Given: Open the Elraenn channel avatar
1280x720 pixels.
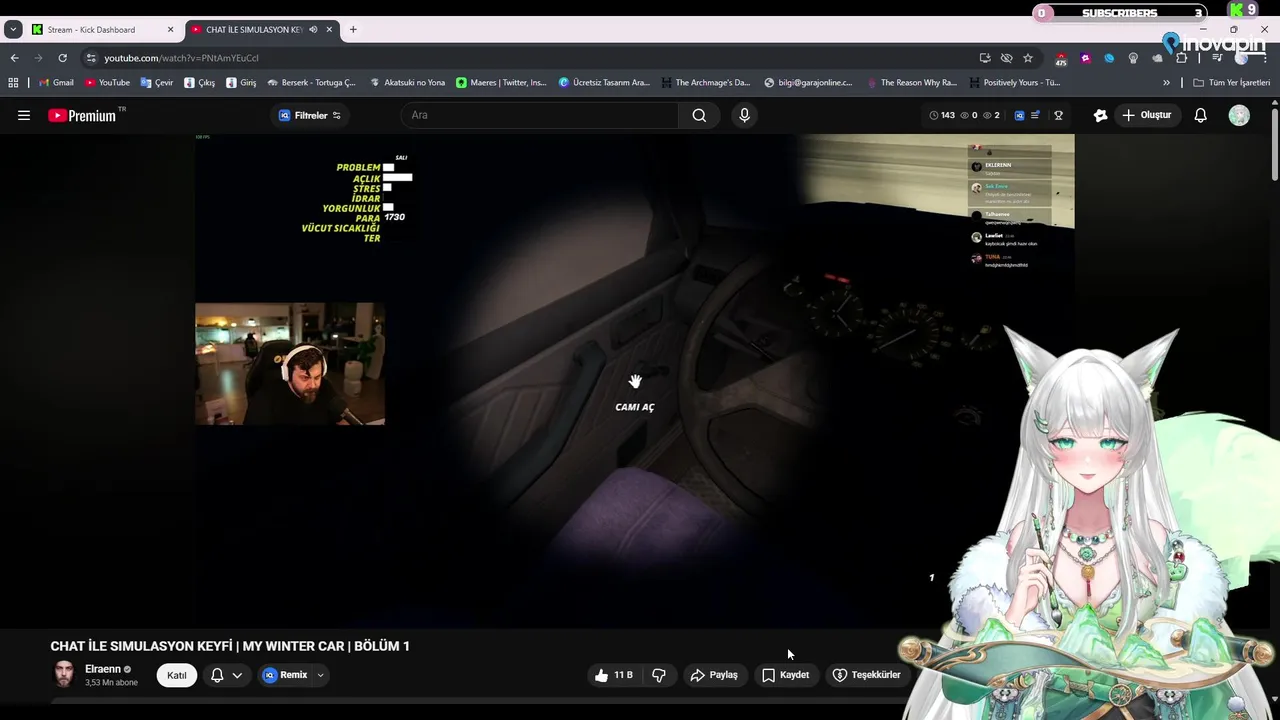Looking at the screenshot, I should [x=64, y=674].
